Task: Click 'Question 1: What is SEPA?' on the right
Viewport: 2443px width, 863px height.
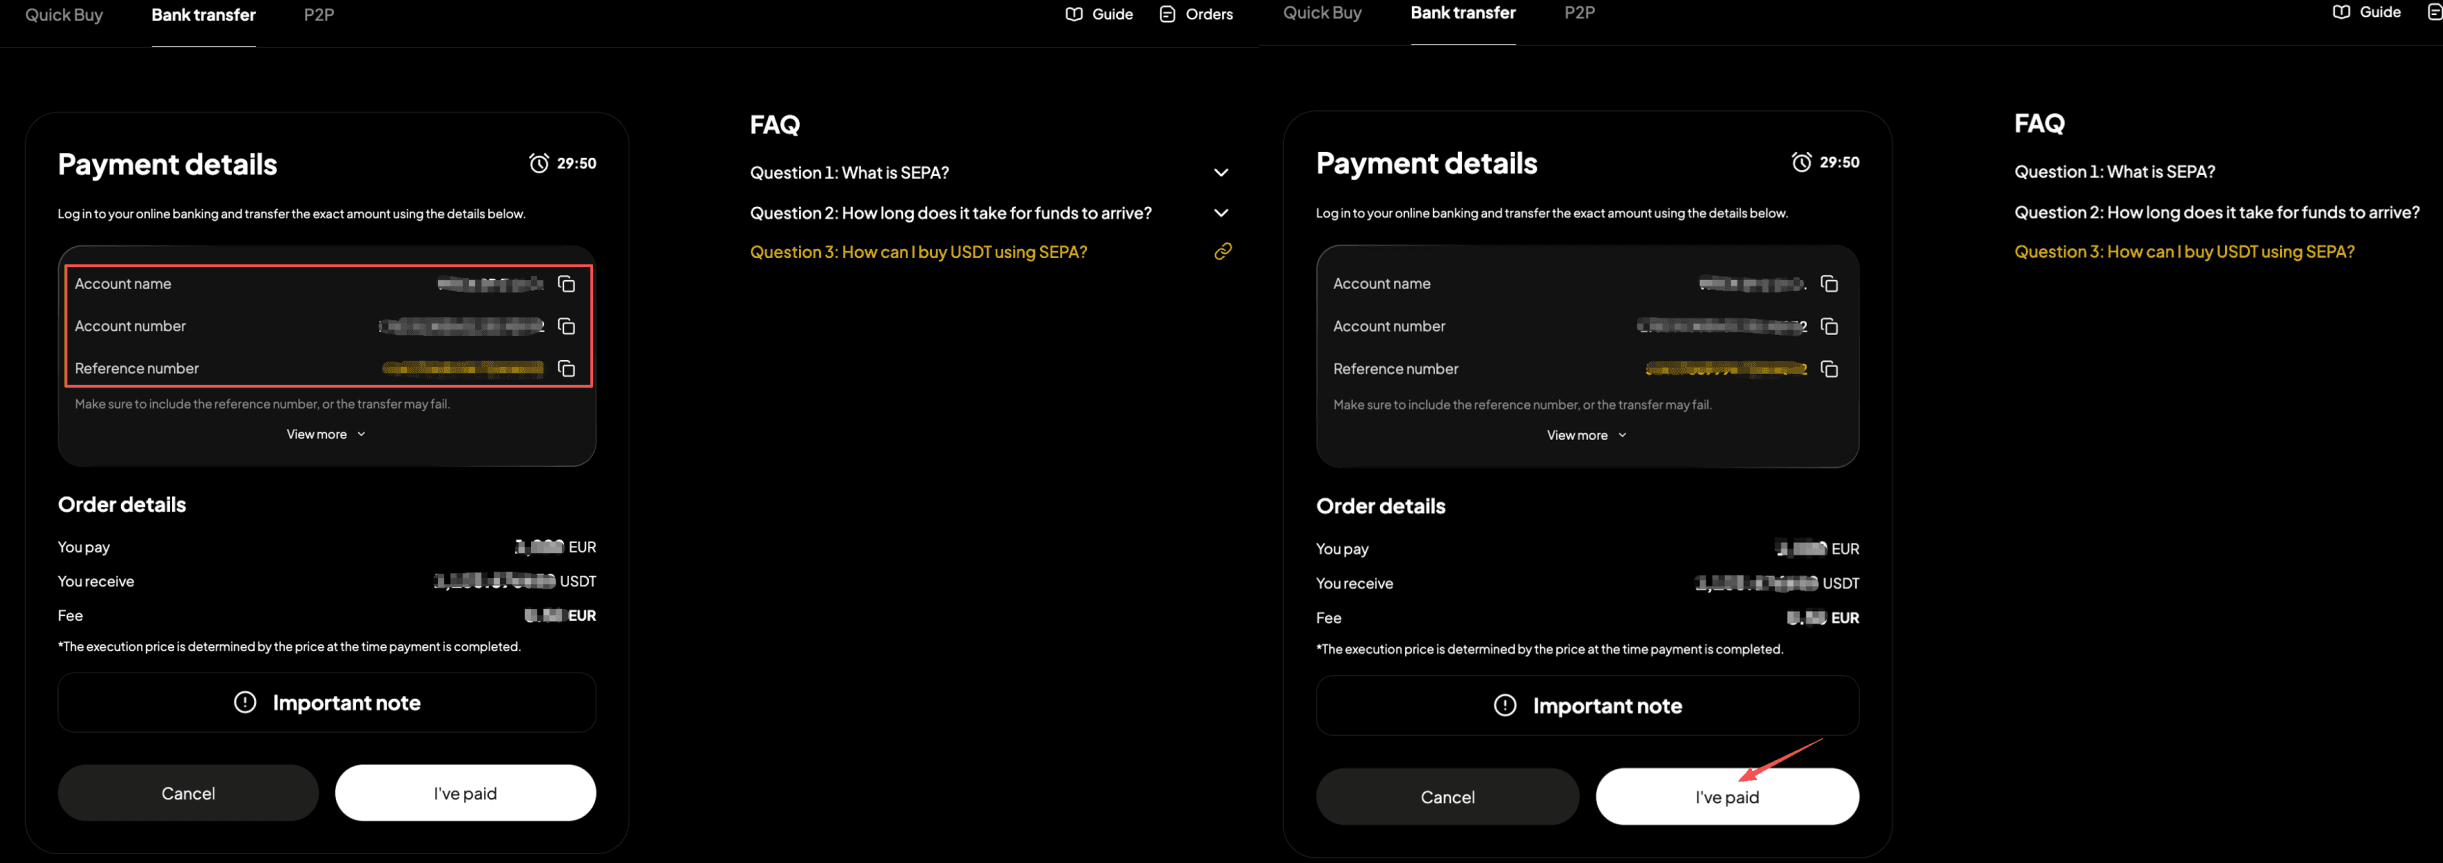Action: [x=2114, y=172]
